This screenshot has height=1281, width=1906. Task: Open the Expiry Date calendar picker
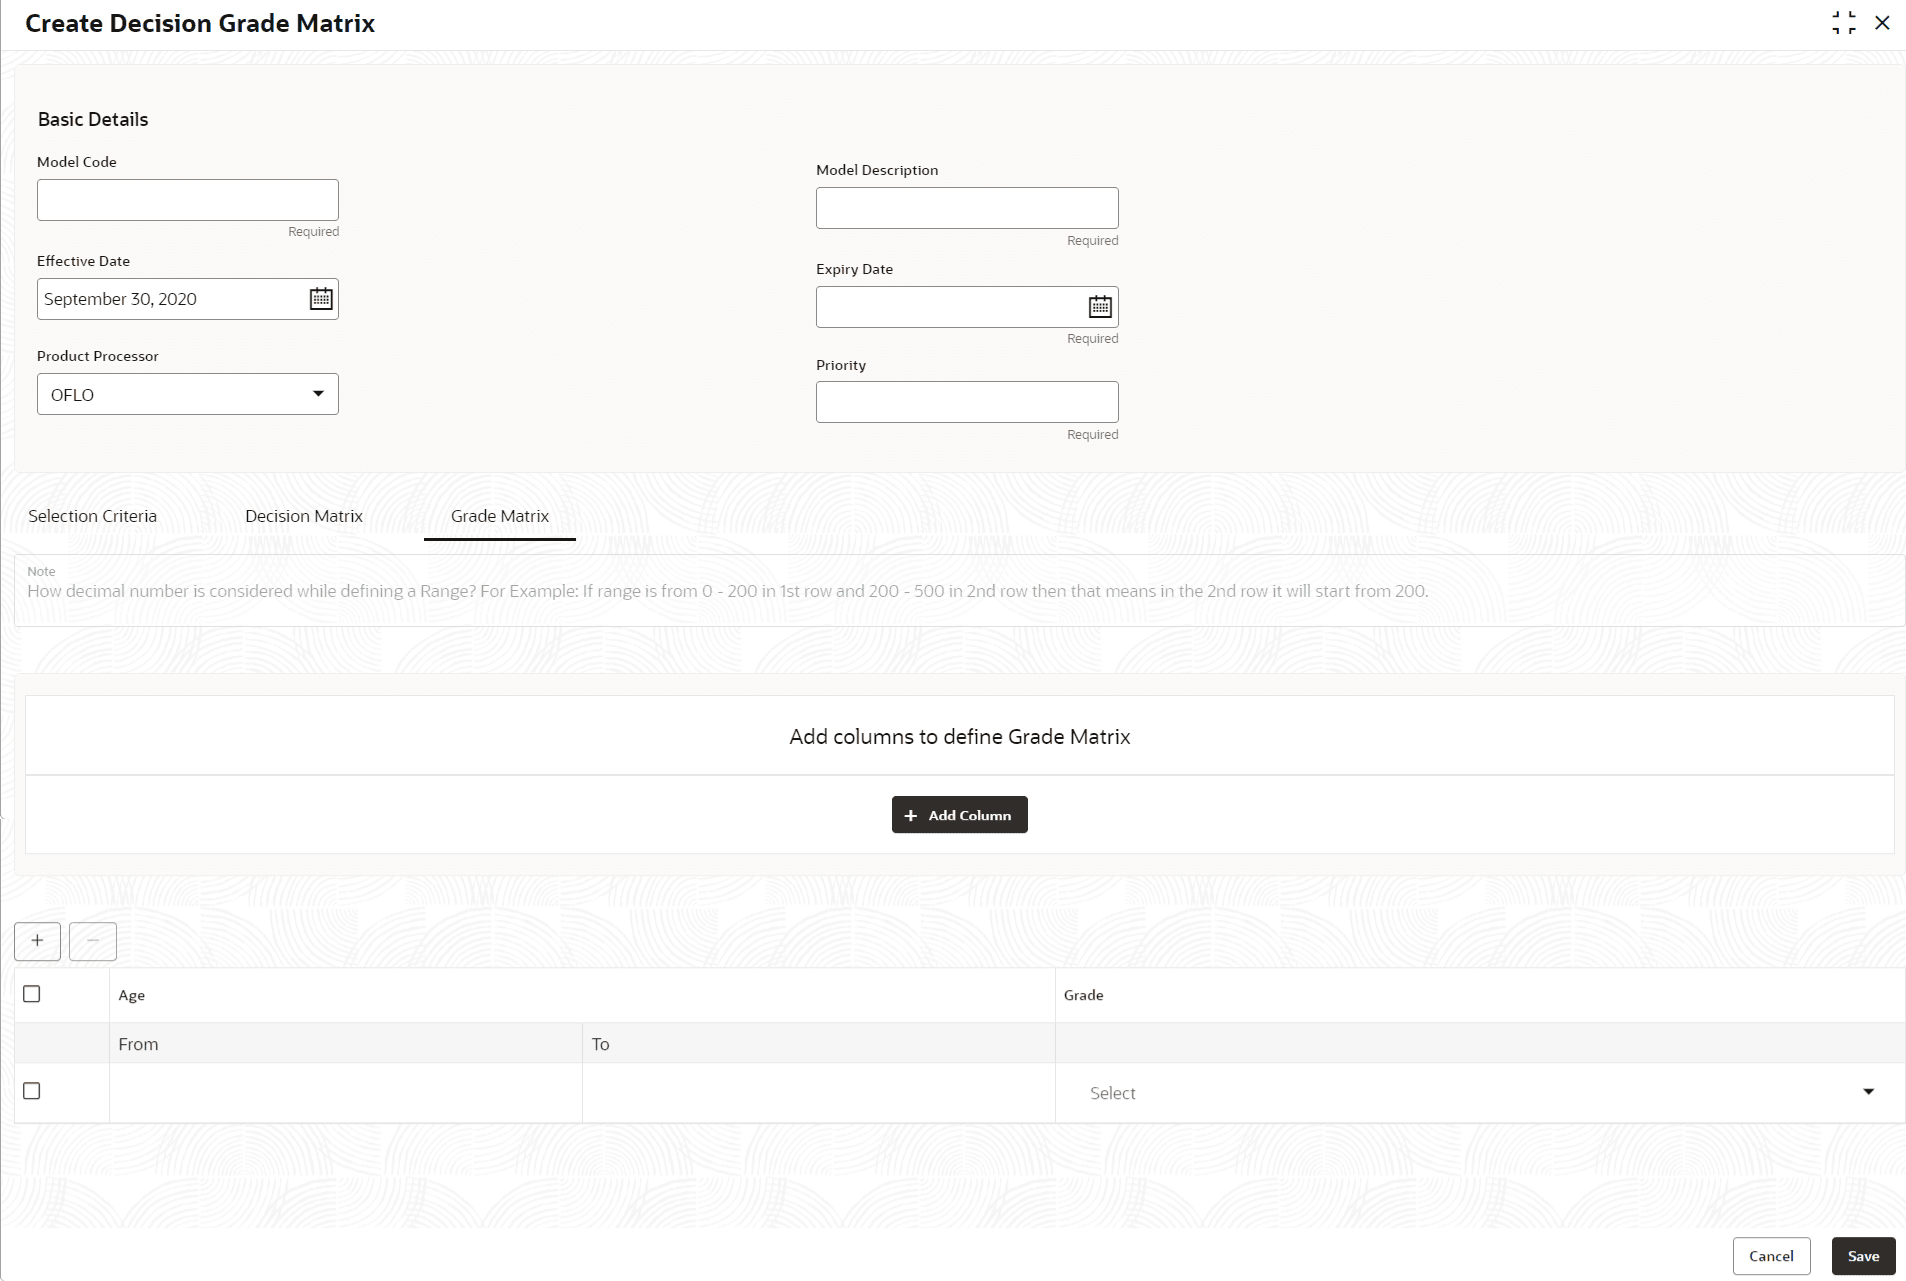click(1100, 307)
